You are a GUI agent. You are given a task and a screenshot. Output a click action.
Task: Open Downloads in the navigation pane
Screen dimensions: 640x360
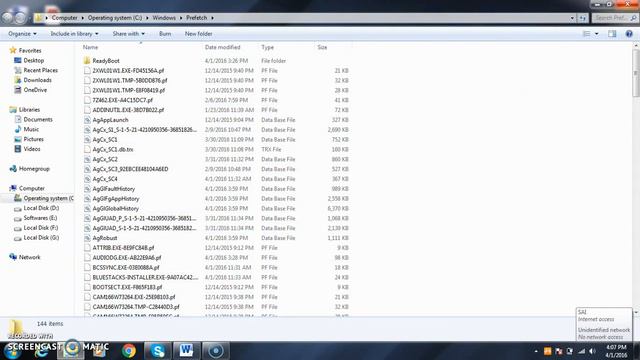tap(37, 80)
